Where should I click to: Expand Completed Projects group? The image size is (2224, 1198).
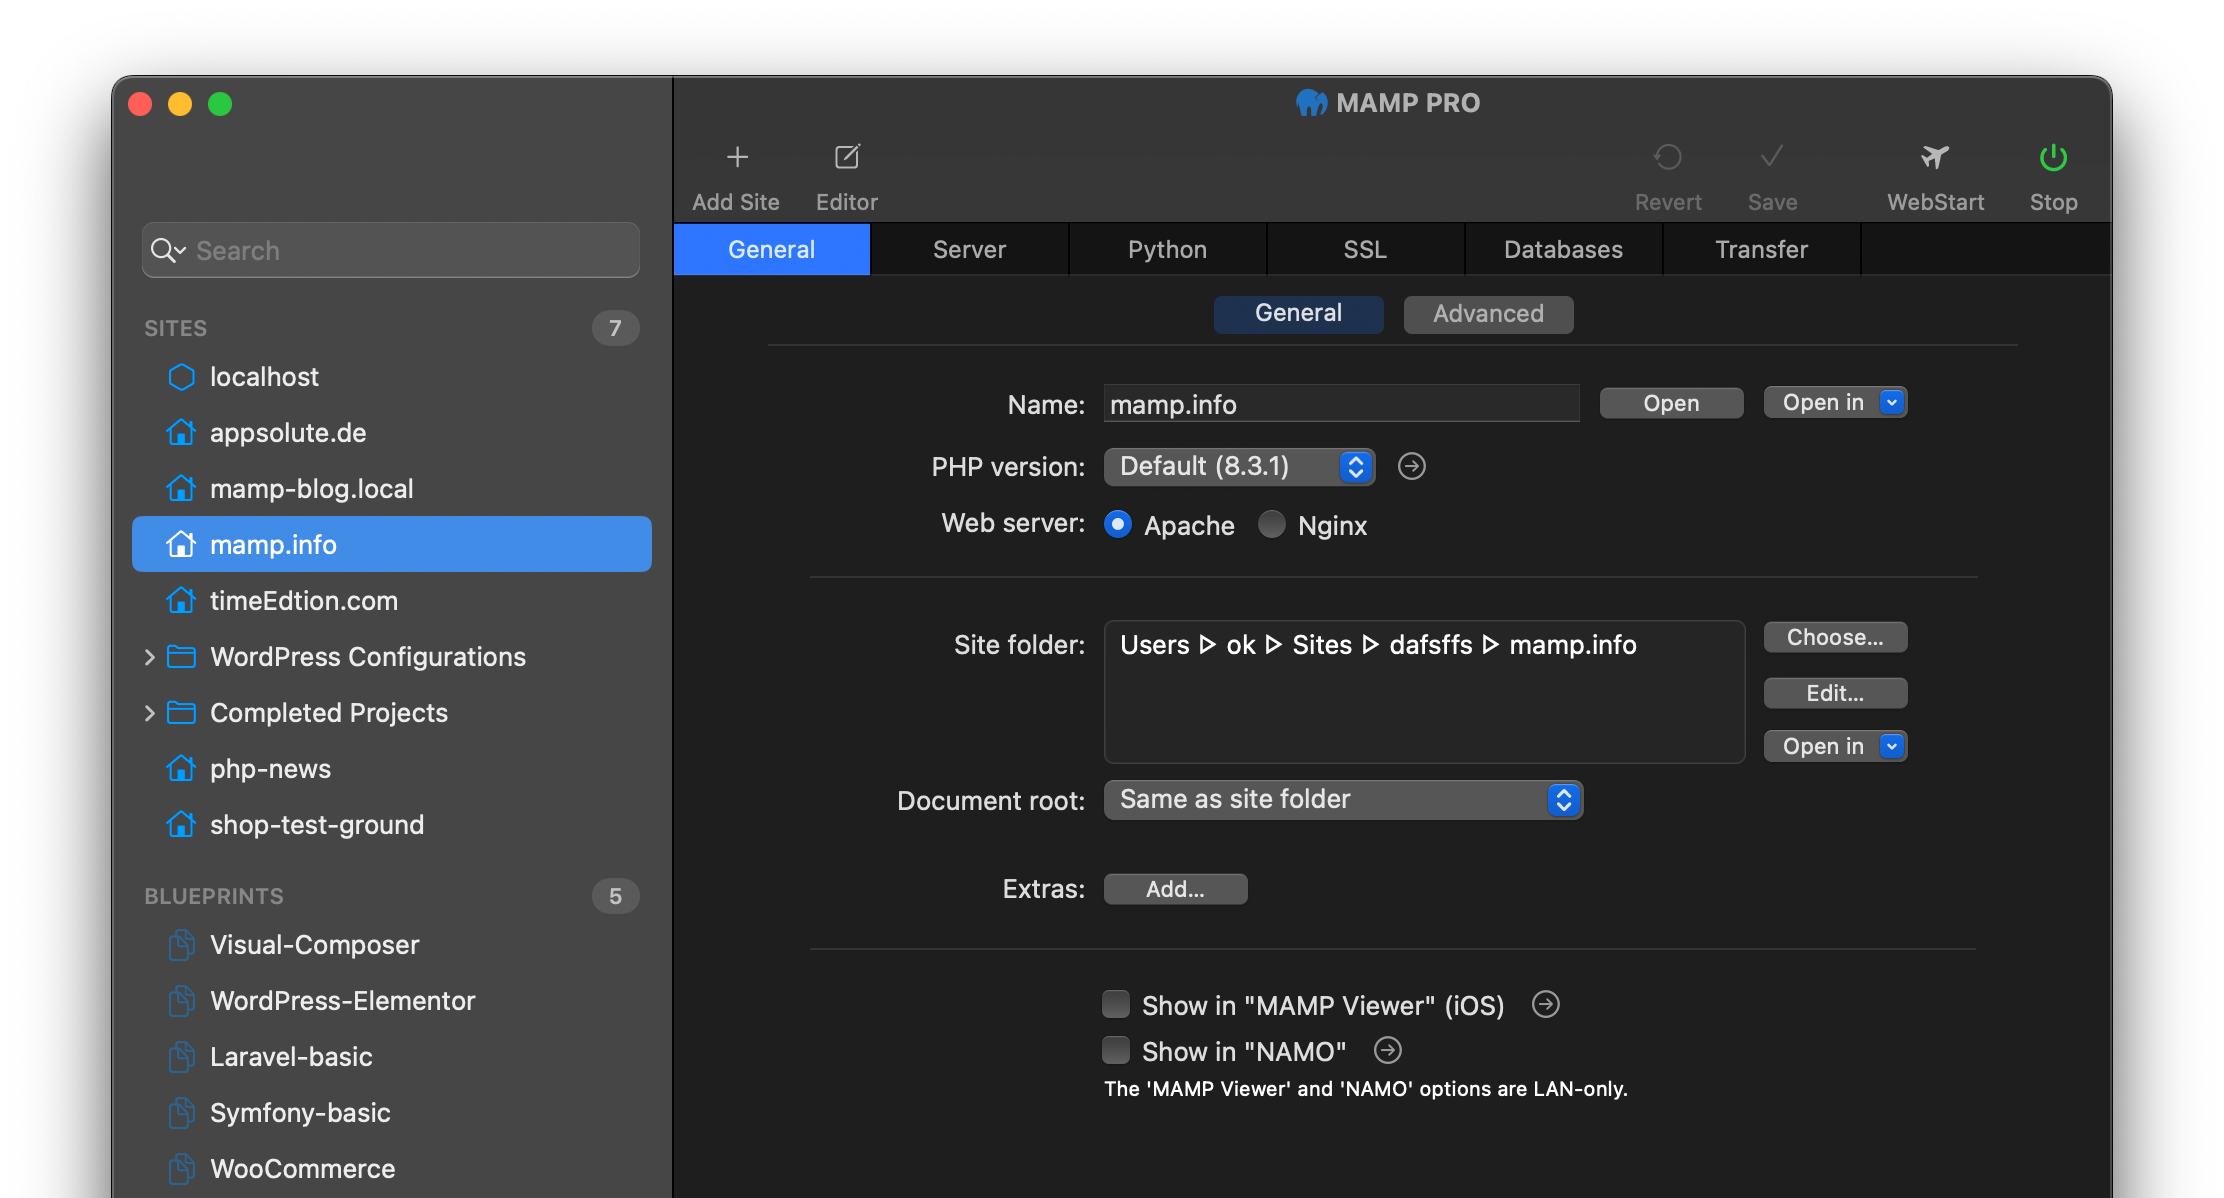149,713
